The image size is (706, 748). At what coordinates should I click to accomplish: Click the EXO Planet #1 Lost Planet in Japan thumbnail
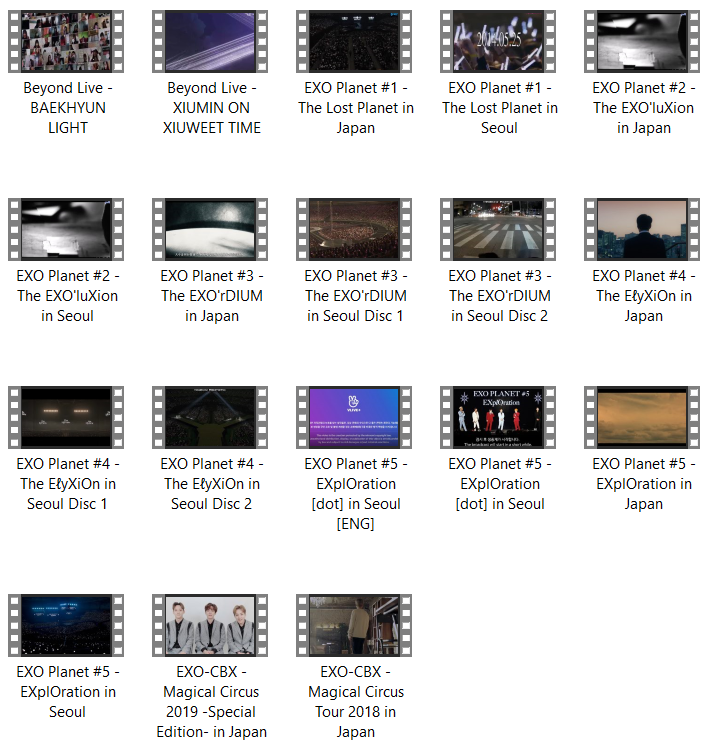point(354,42)
